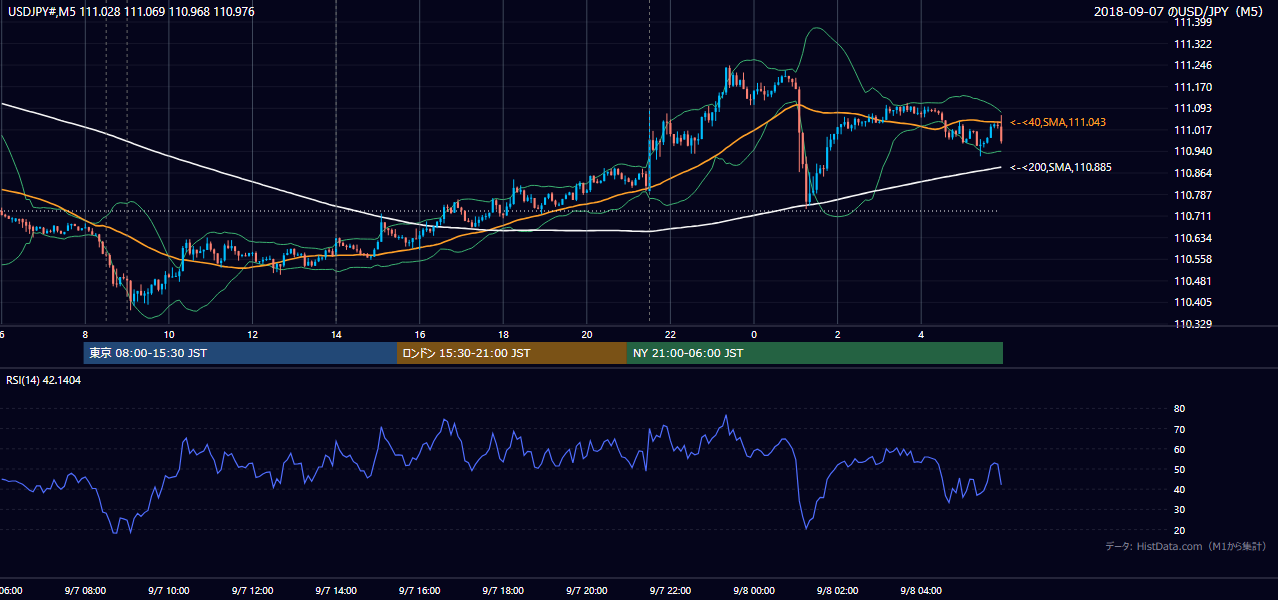Viewport: 1278px width, 600px height.
Task: Select the NY 21:00-06:00 JST session bar
Action: tap(815, 353)
